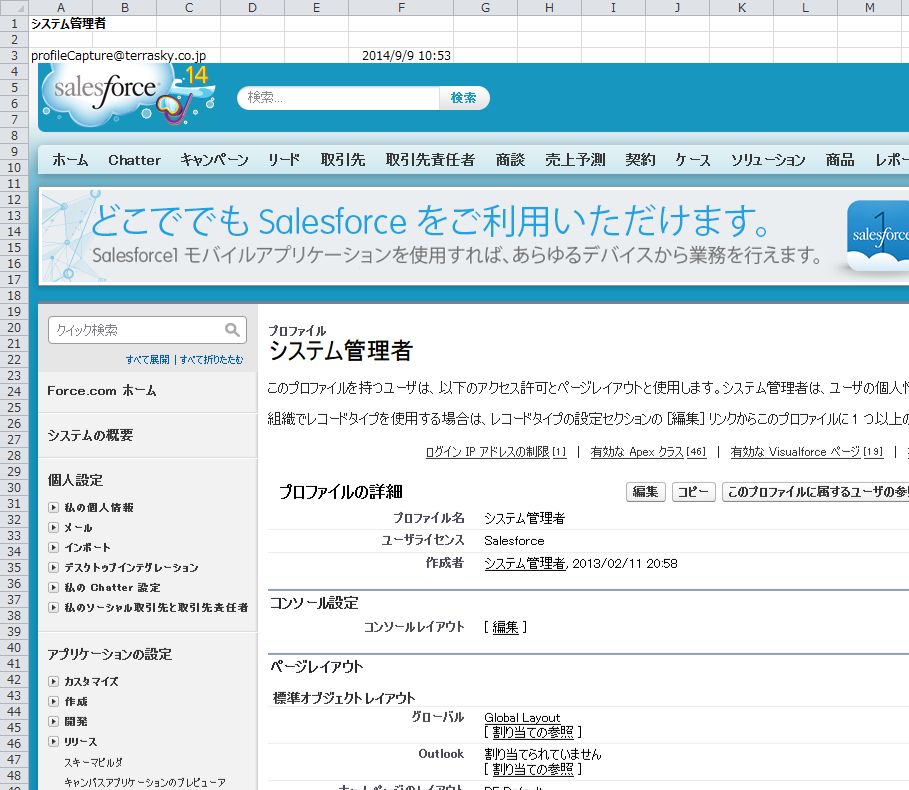
Task: Open the 取引先 tab
Action: (343, 160)
